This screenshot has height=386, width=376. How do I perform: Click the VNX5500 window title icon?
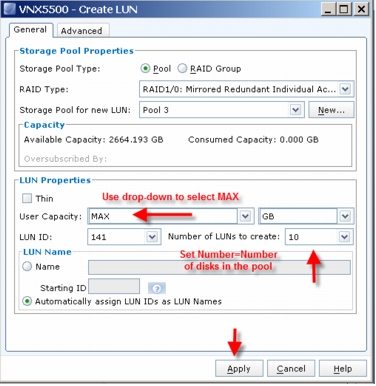click(10, 9)
